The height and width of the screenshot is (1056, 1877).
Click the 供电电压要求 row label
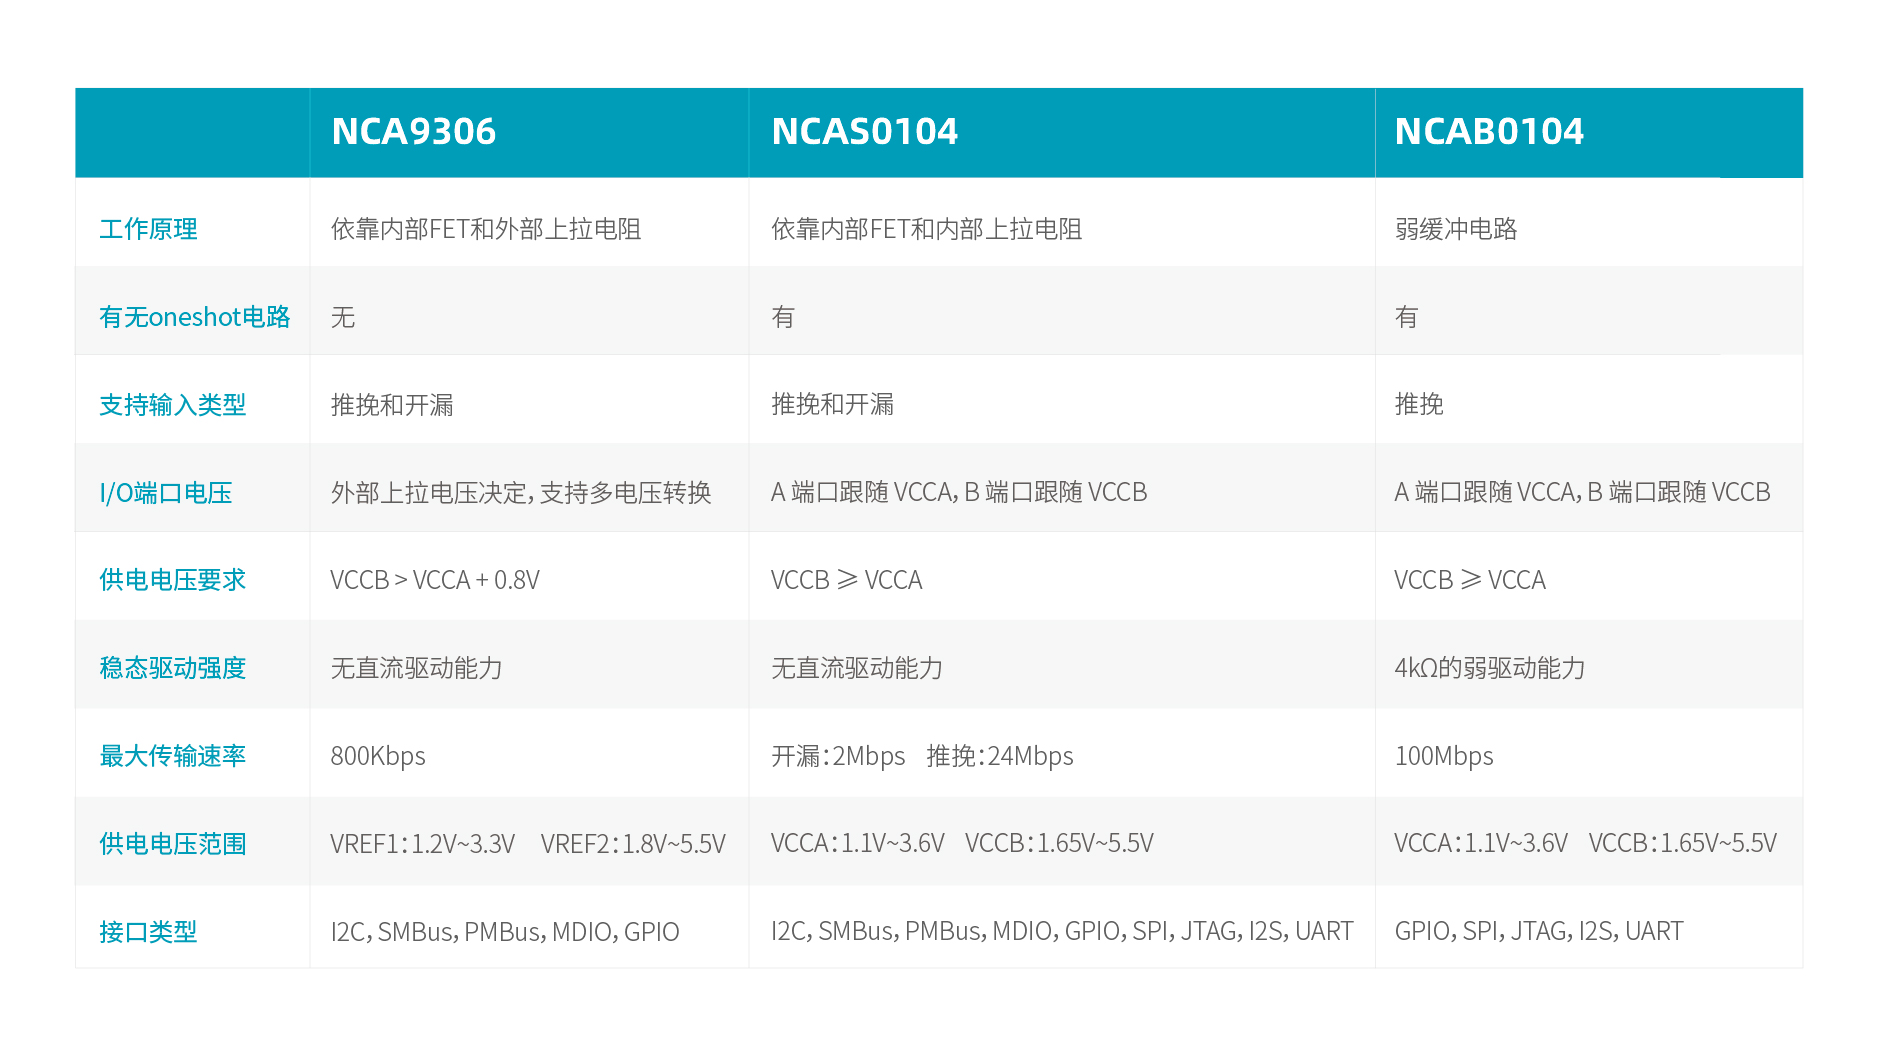174,580
